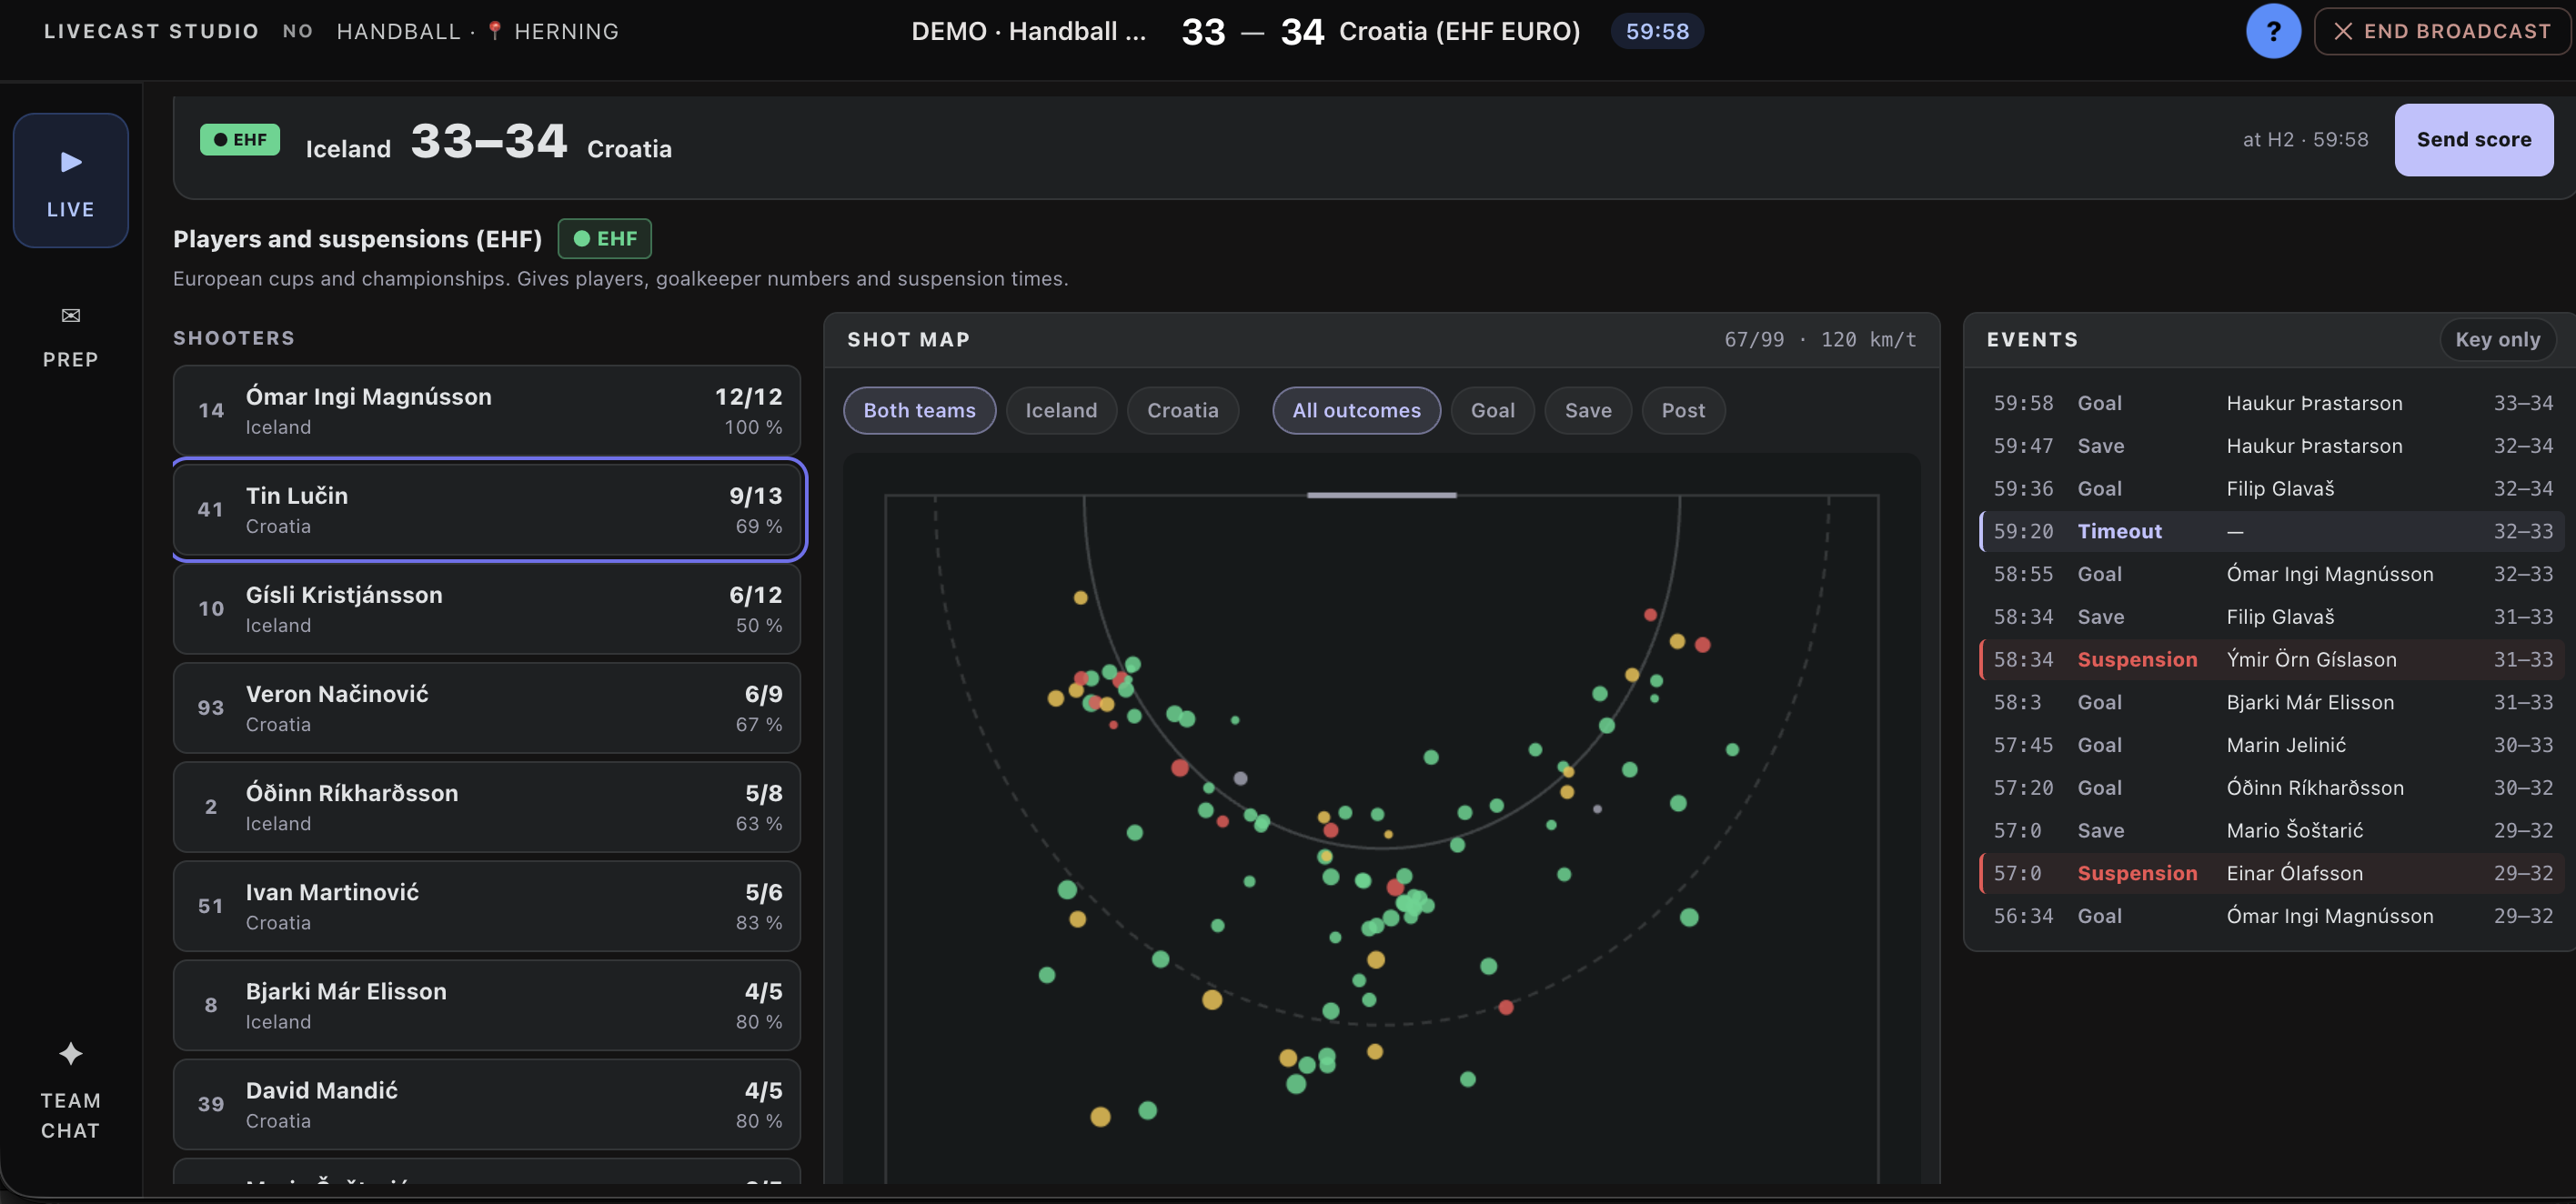The height and width of the screenshot is (1204, 2576).
Task: Click the 57:45 Goal Marin Jelinić event
Action: (x=2273, y=745)
